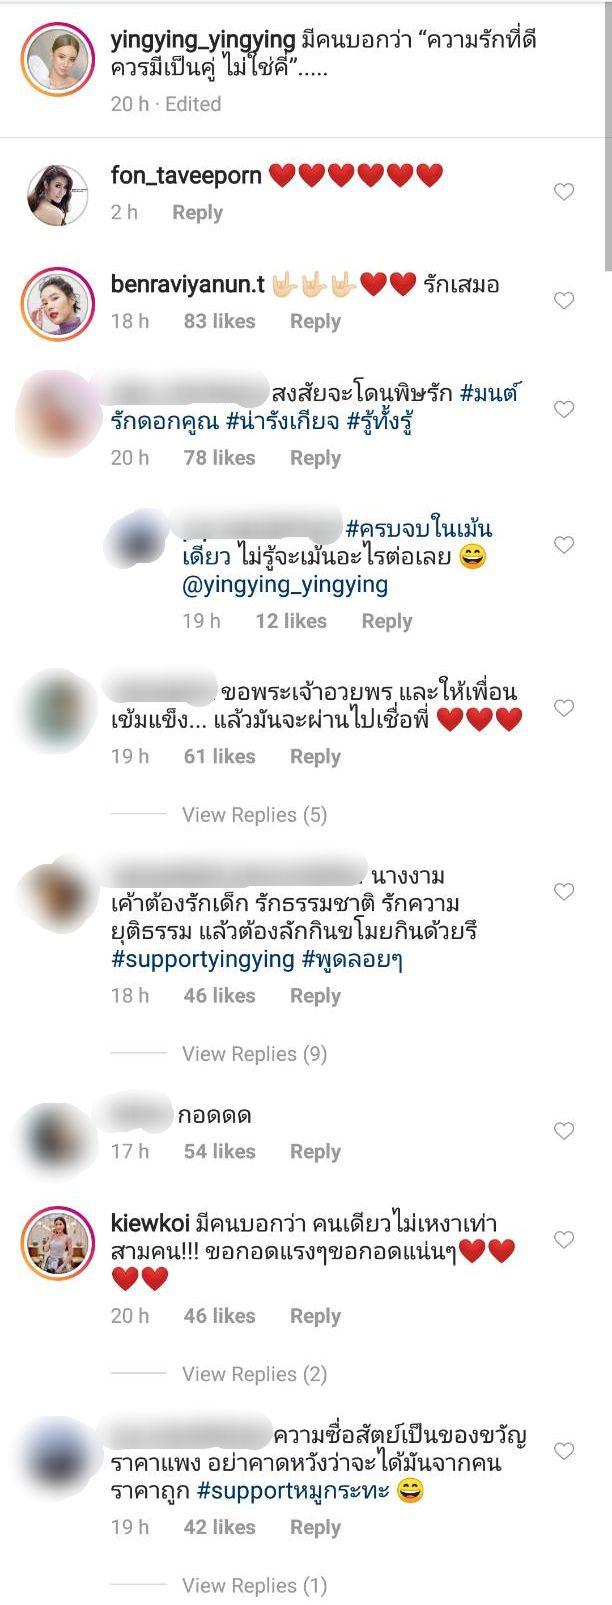
Task: View the 83 likes list
Action: pyautogui.click(x=219, y=321)
